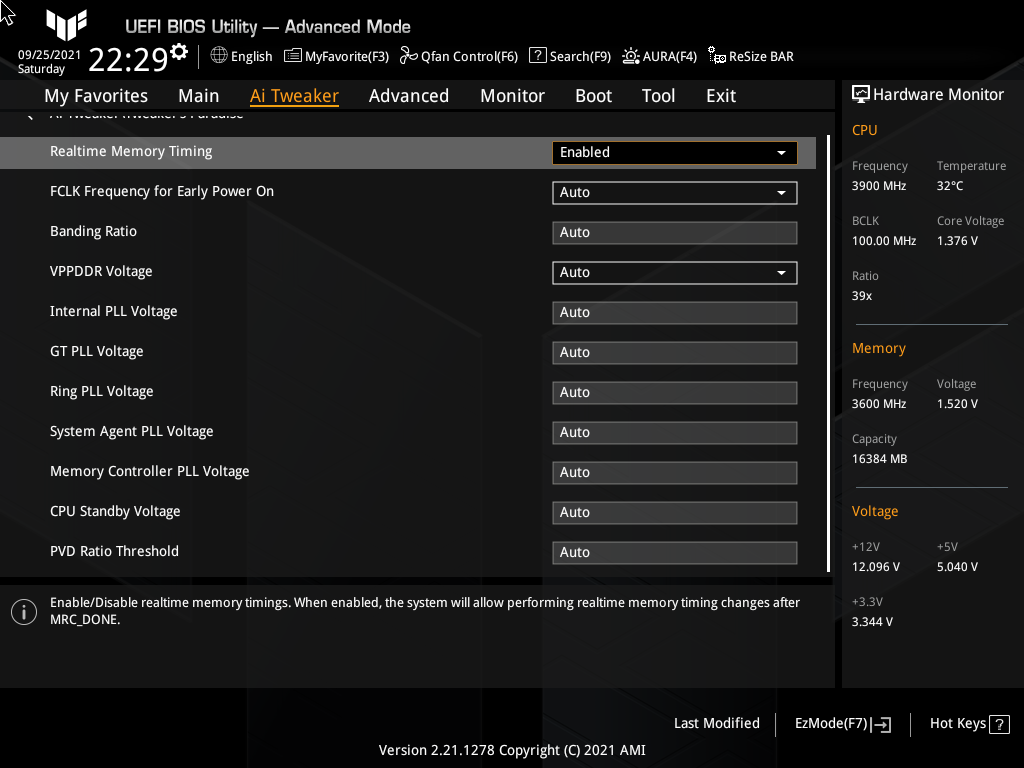Image resolution: width=1024 pixels, height=768 pixels.
Task: Click the info icon in help panel
Action: click(24, 612)
